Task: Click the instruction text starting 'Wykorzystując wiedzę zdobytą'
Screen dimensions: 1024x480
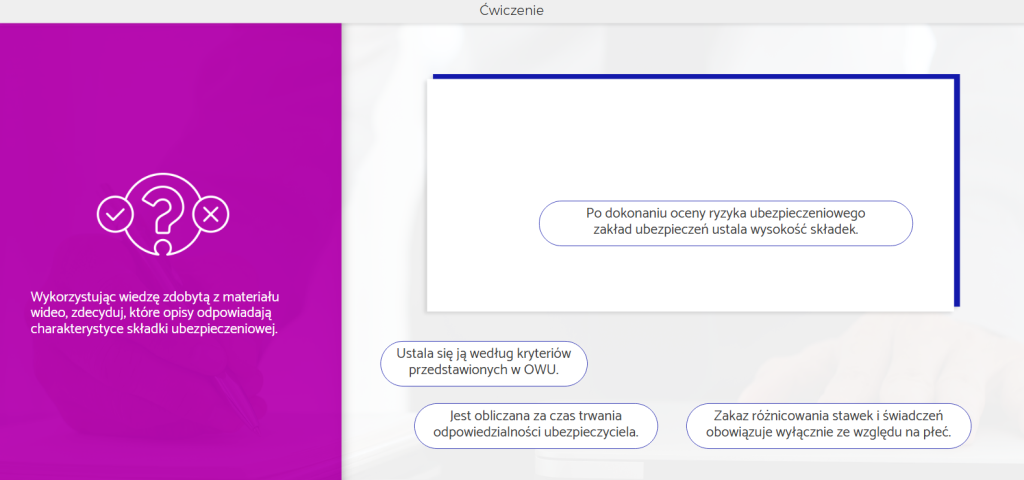Action: (x=154, y=312)
